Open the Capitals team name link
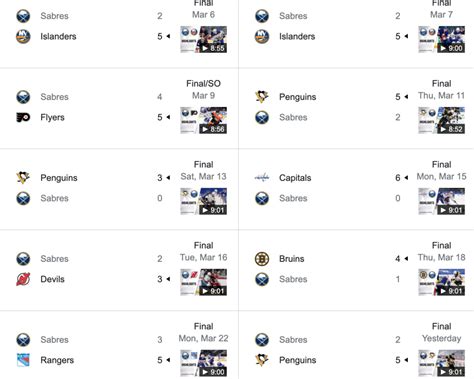 pyautogui.click(x=295, y=178)
